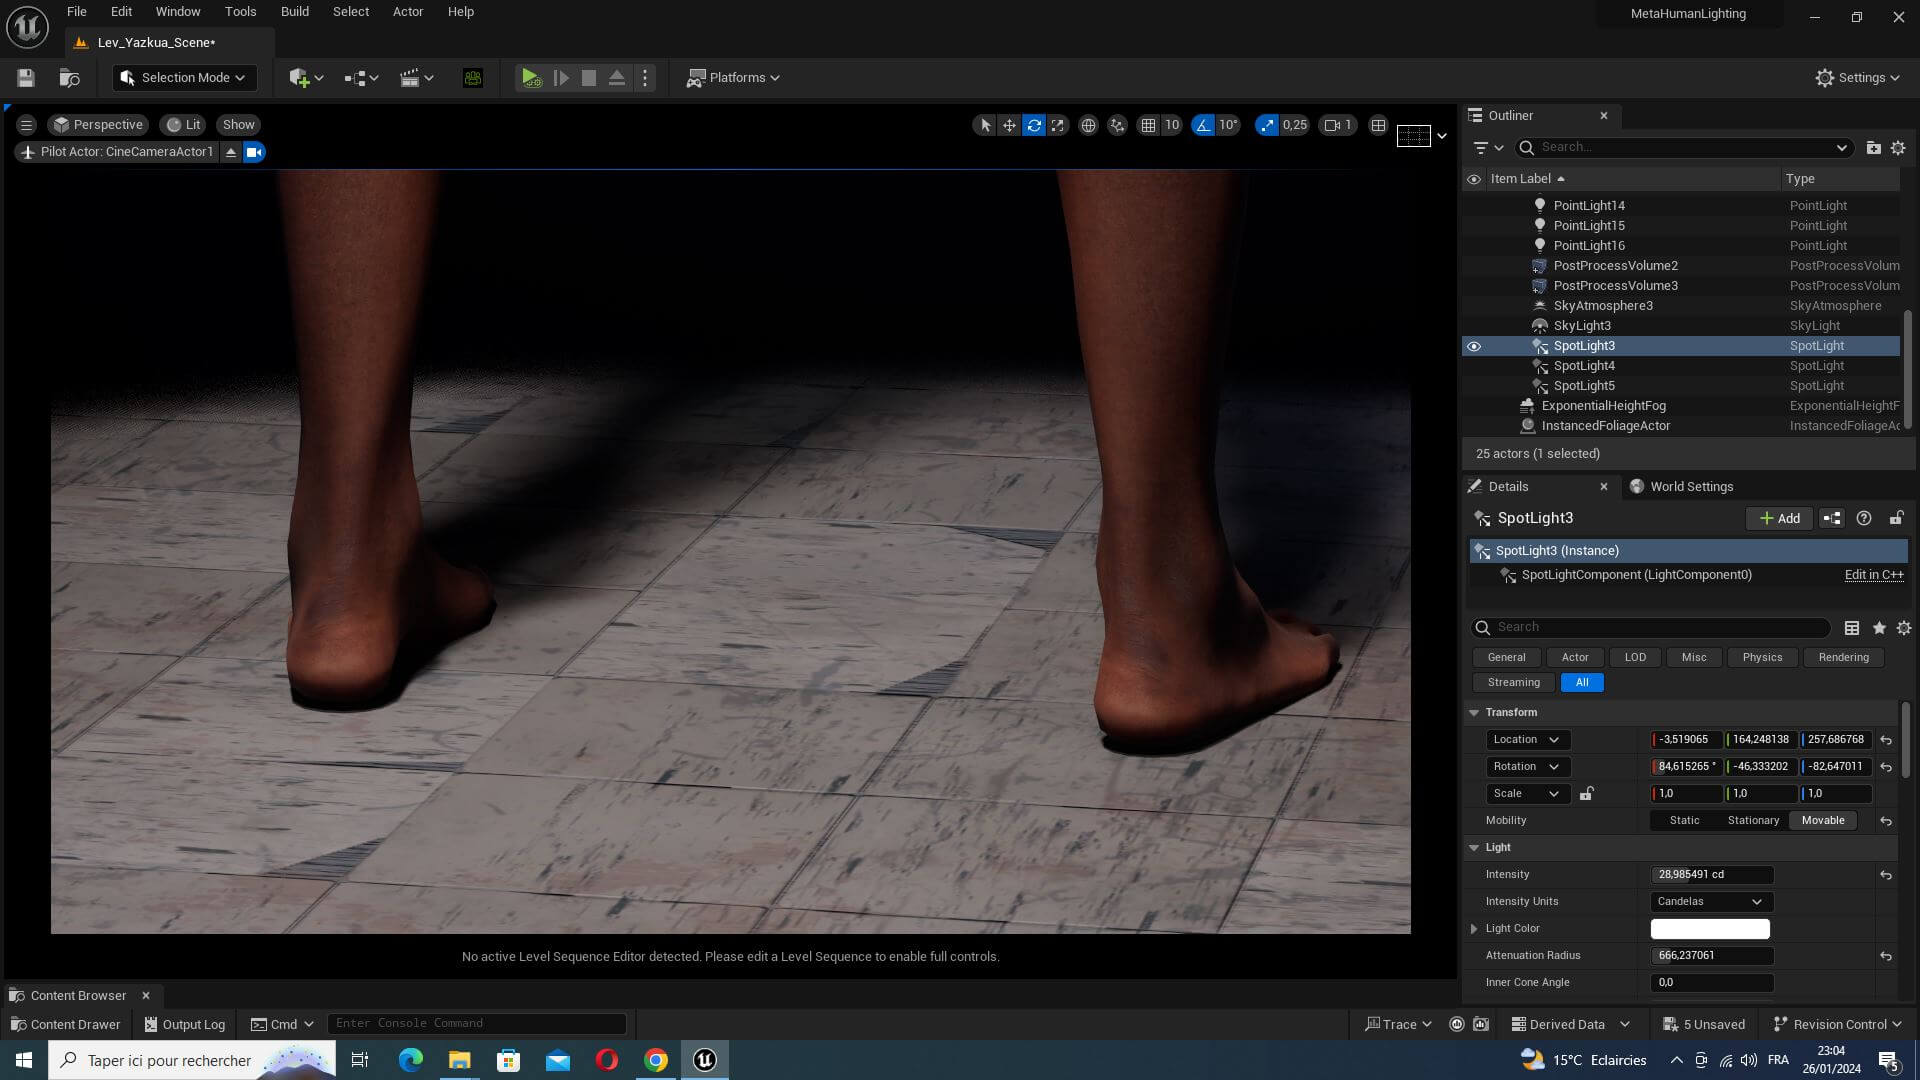Toggle world coordinate space globe icon
This screenshot has height=1080, width=1920.
click(1088, 125)
